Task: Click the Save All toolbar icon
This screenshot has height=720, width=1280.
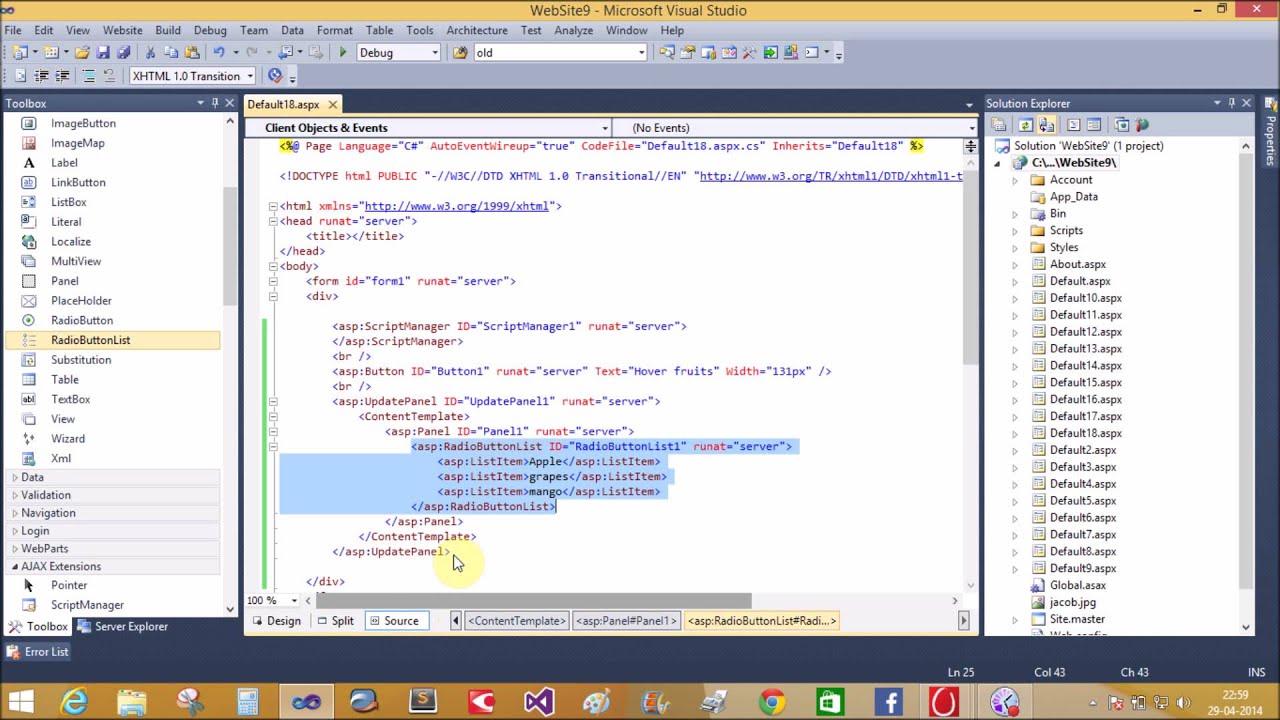Action: click(123, 52)
